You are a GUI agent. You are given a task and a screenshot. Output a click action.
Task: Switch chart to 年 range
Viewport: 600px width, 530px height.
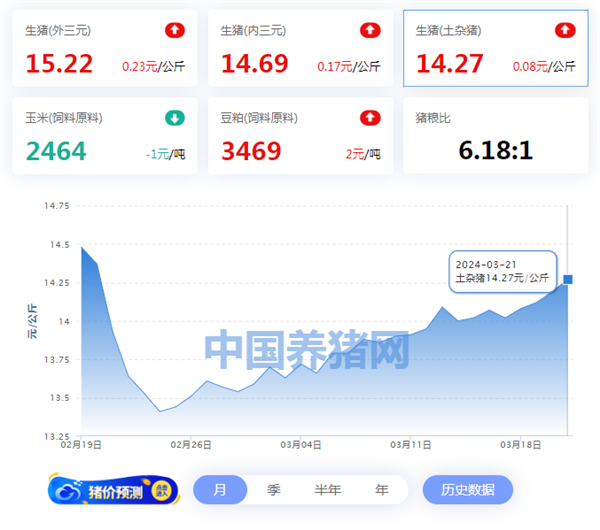(381, 490)
